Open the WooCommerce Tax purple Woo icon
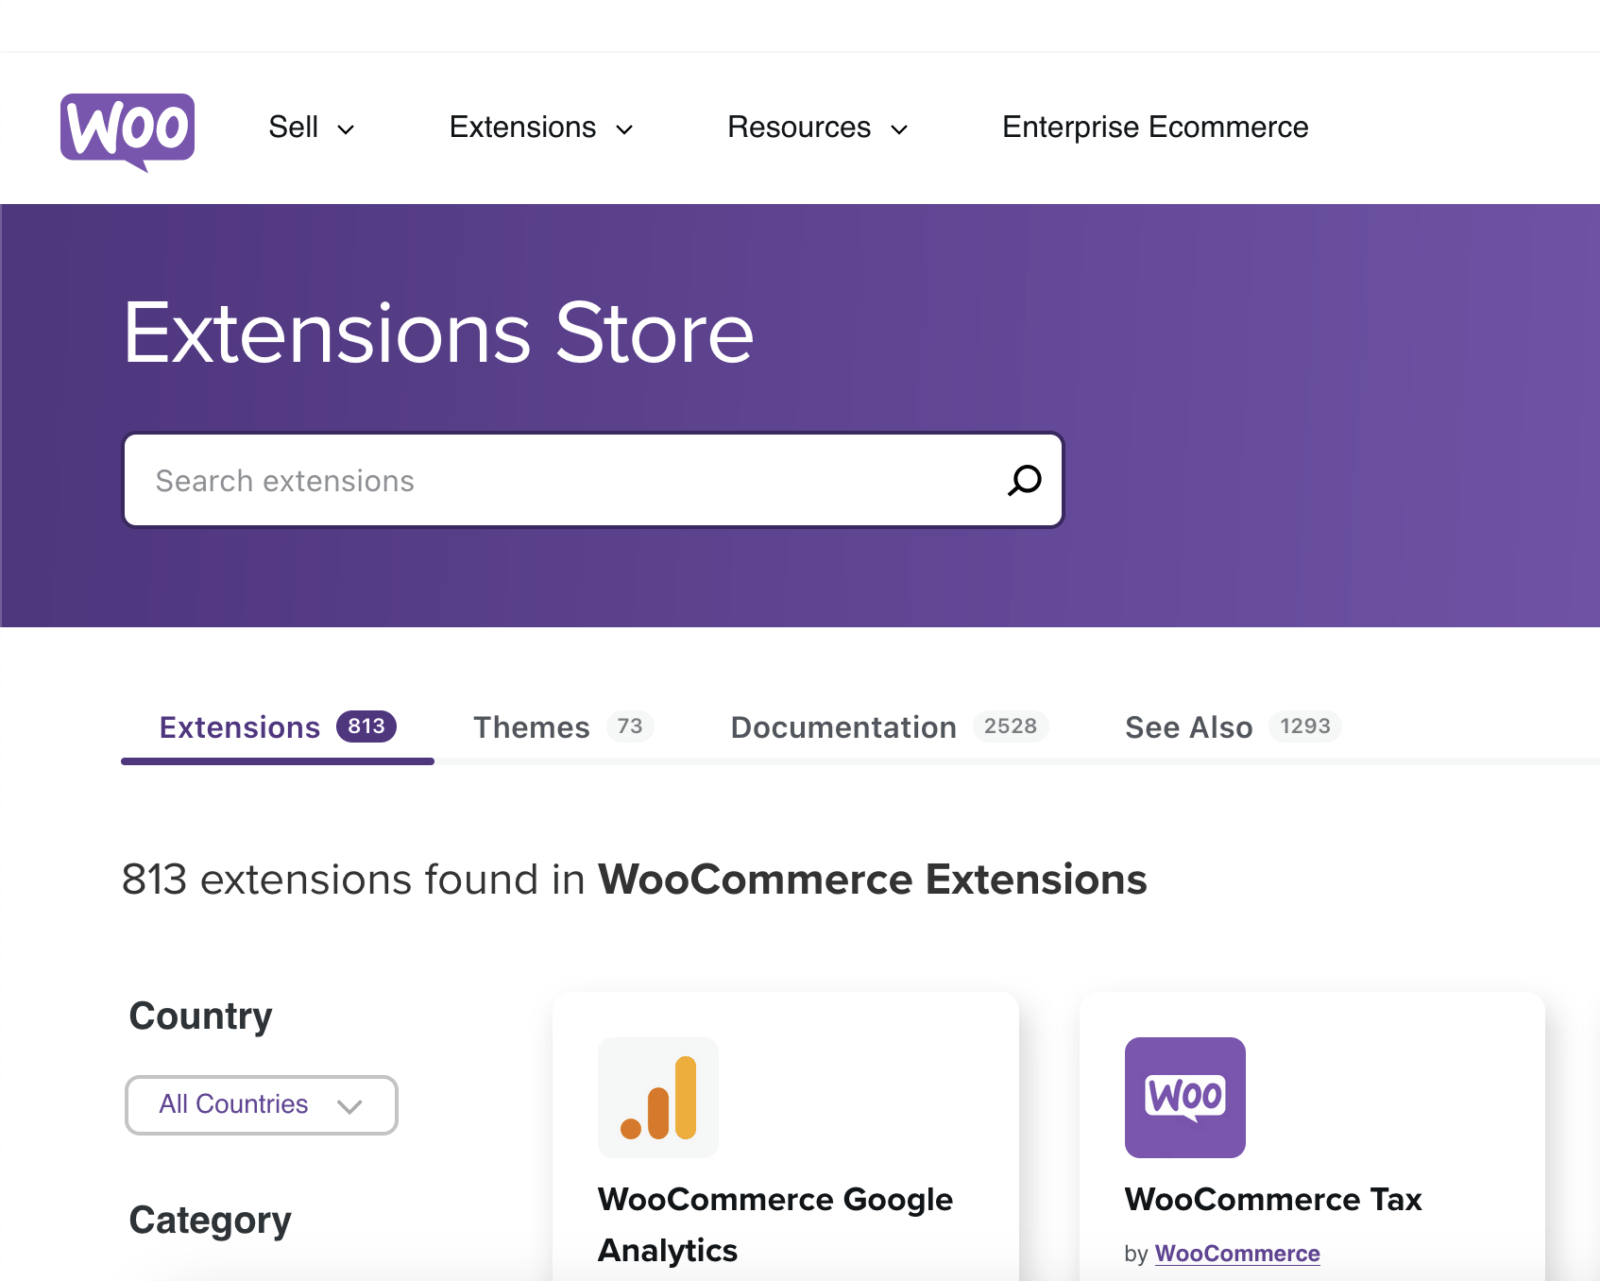This screenshot has width=1600, height=1281. (1185, 1097)
